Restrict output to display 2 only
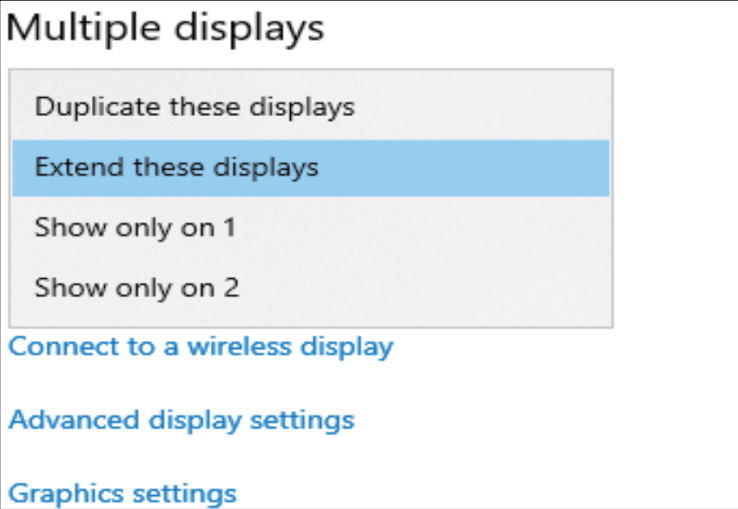This screenshot has height=509, width=738. 137,289
